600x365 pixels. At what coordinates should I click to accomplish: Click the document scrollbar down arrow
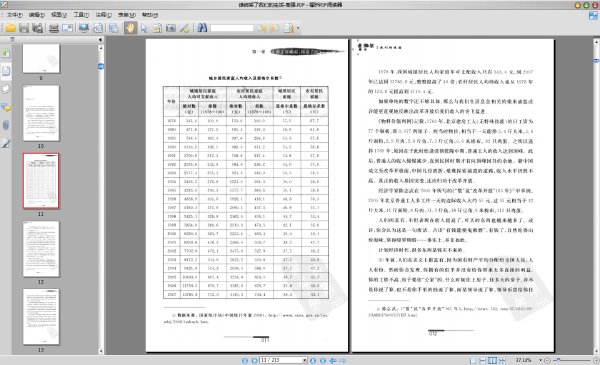point(596,351)
